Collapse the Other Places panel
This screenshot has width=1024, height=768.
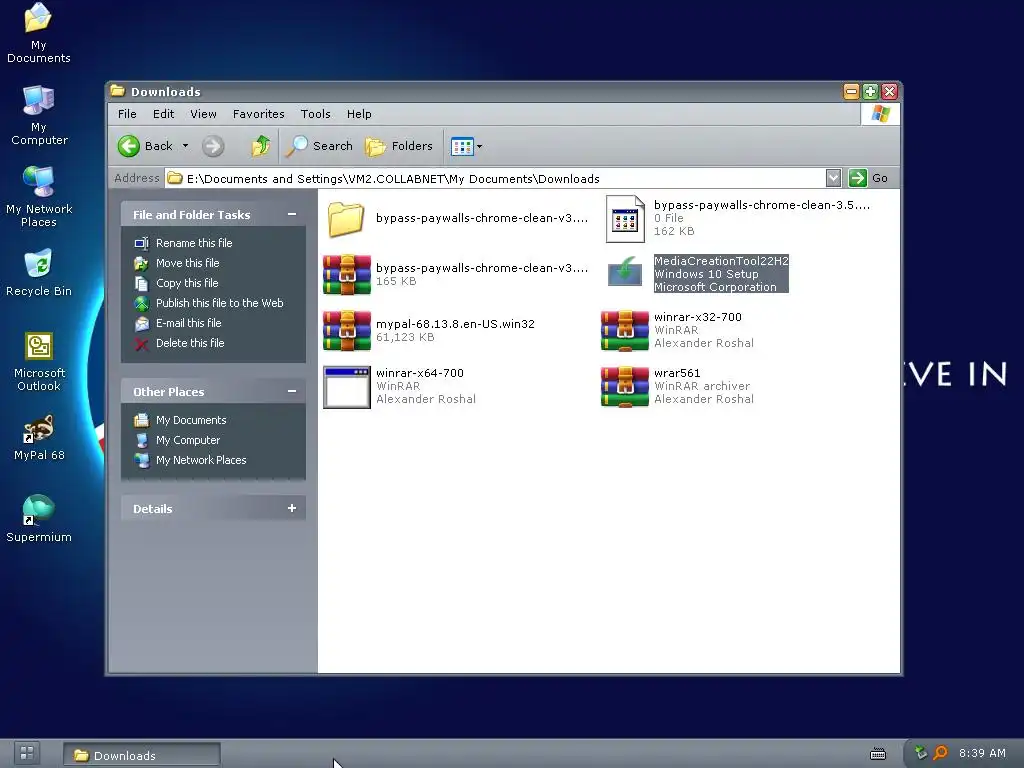(x=292, y=391)
